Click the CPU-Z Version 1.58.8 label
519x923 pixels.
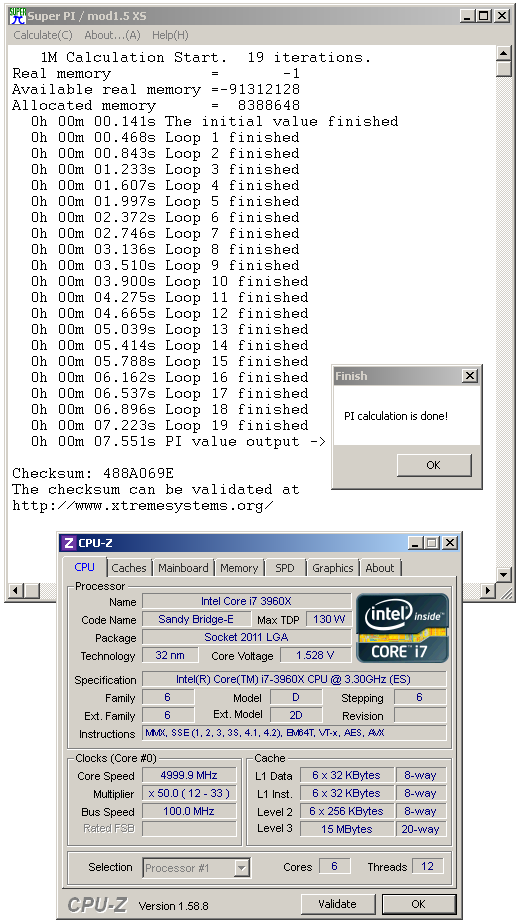(x=174, y=905)
